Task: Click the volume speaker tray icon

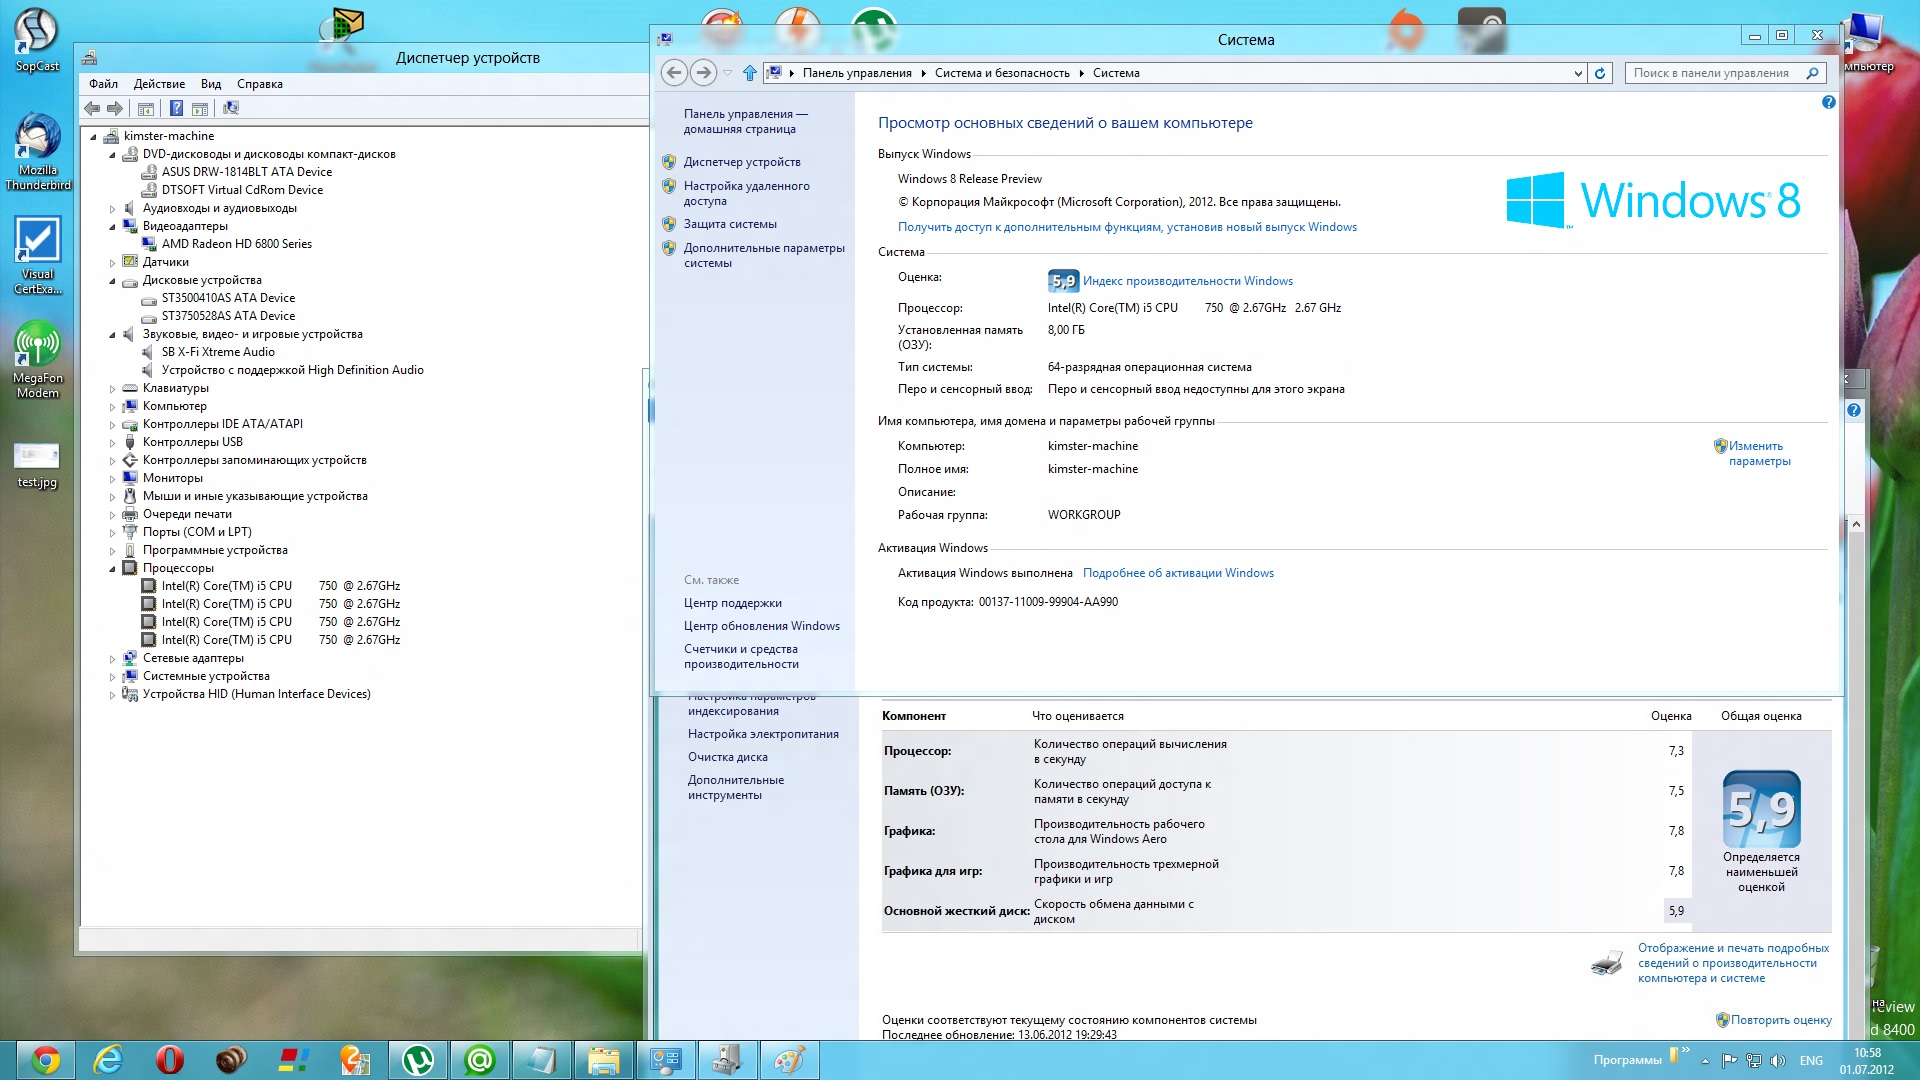Action: tap(1778, 1061)
